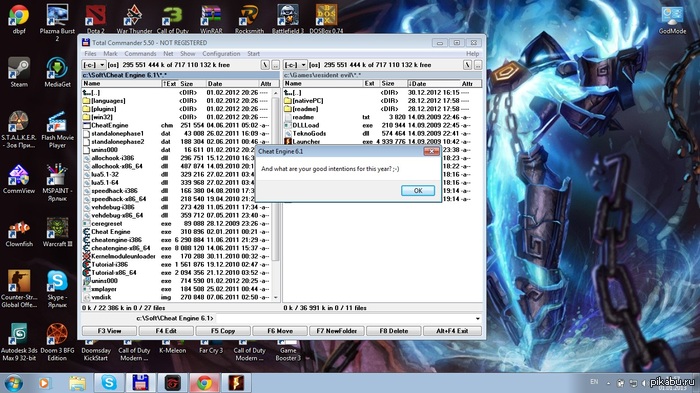This screenshot has height=393, width=700.
Task: Open Windows Explorer folder icon in taskbar
Action: tap(77, 383)
